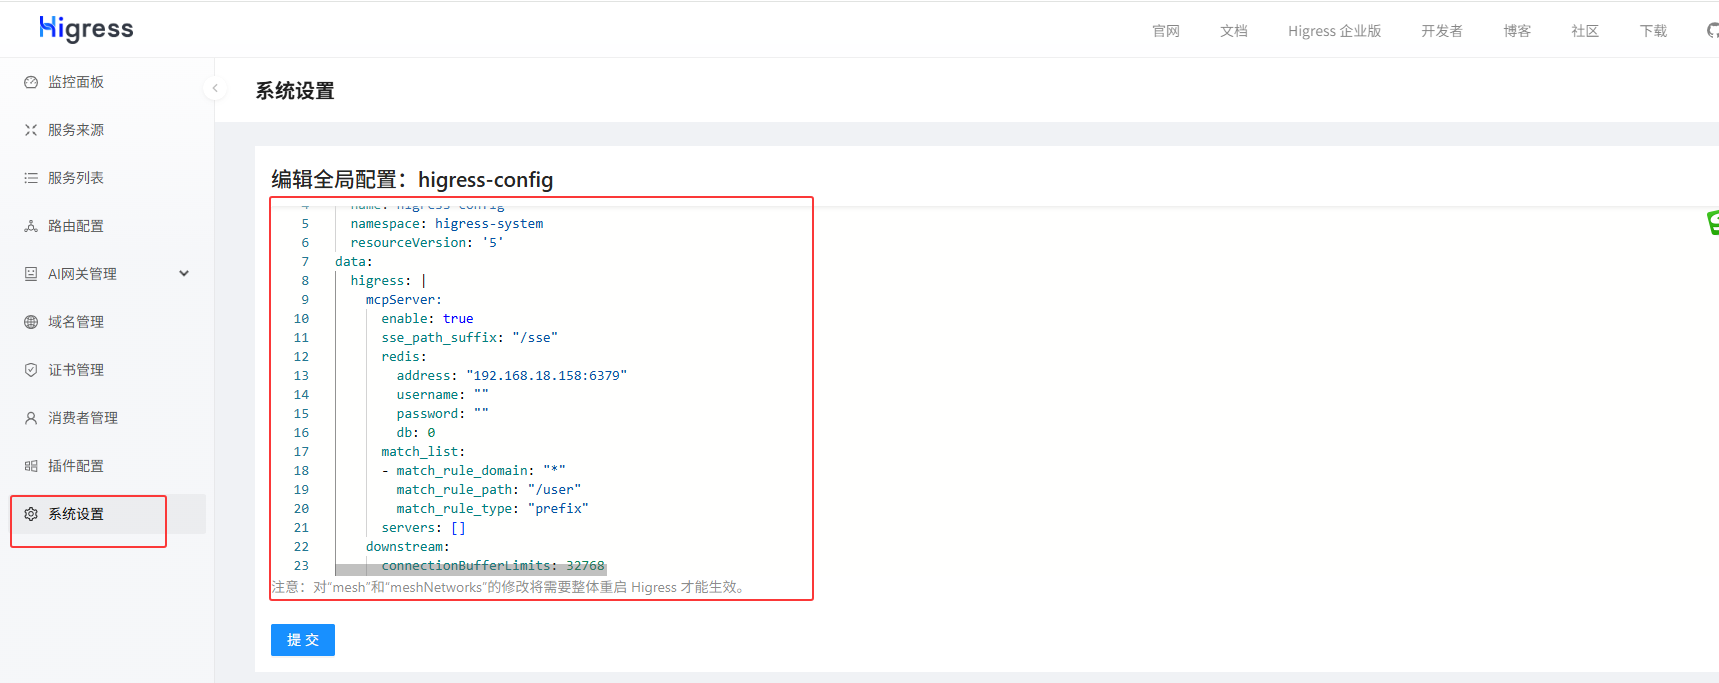Click the 系统设置 gear icon
The height and width of the screenshot is (683, 1719).
[31, 514]
